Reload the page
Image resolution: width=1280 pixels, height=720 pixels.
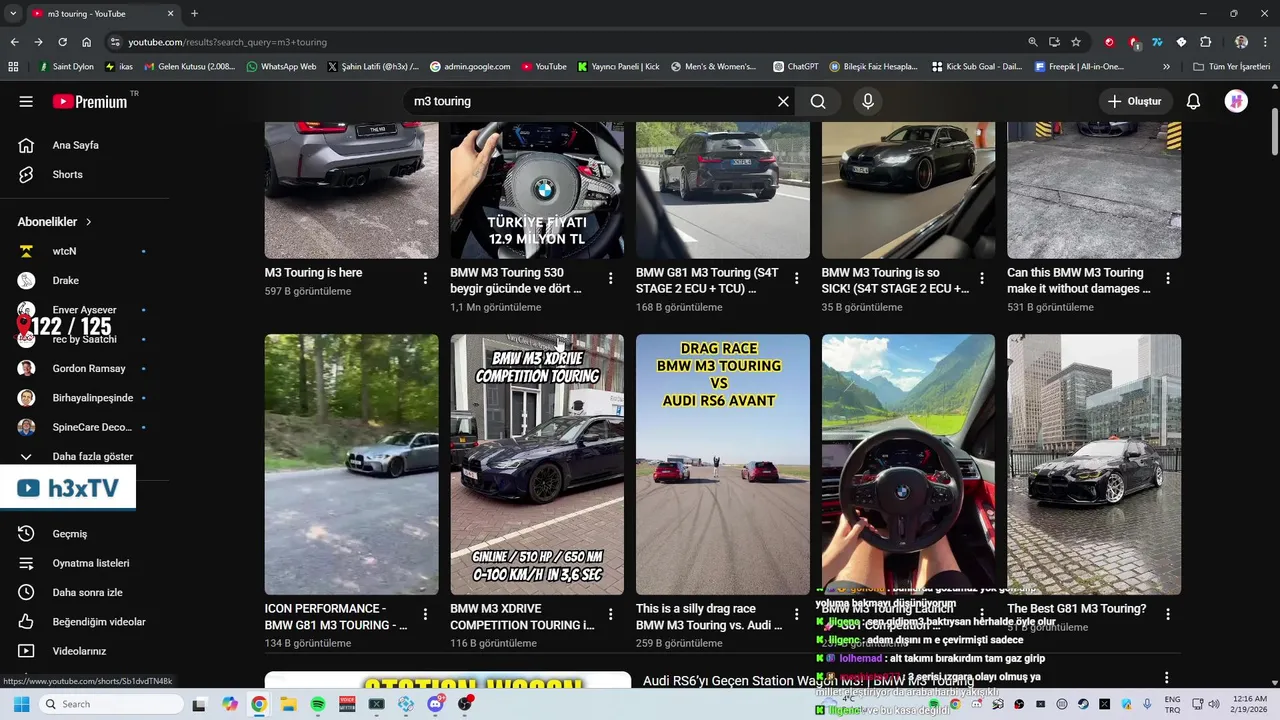pyautogui.click(x=62, y=42)
